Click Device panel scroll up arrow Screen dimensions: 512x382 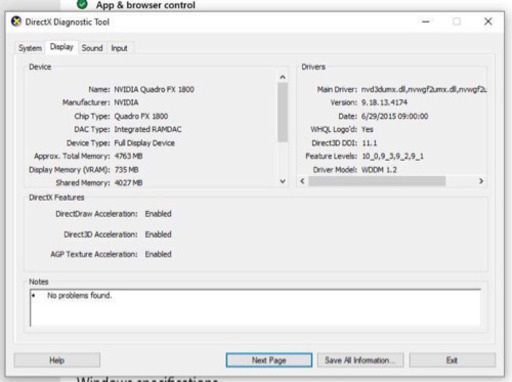[x=283, y=77]
